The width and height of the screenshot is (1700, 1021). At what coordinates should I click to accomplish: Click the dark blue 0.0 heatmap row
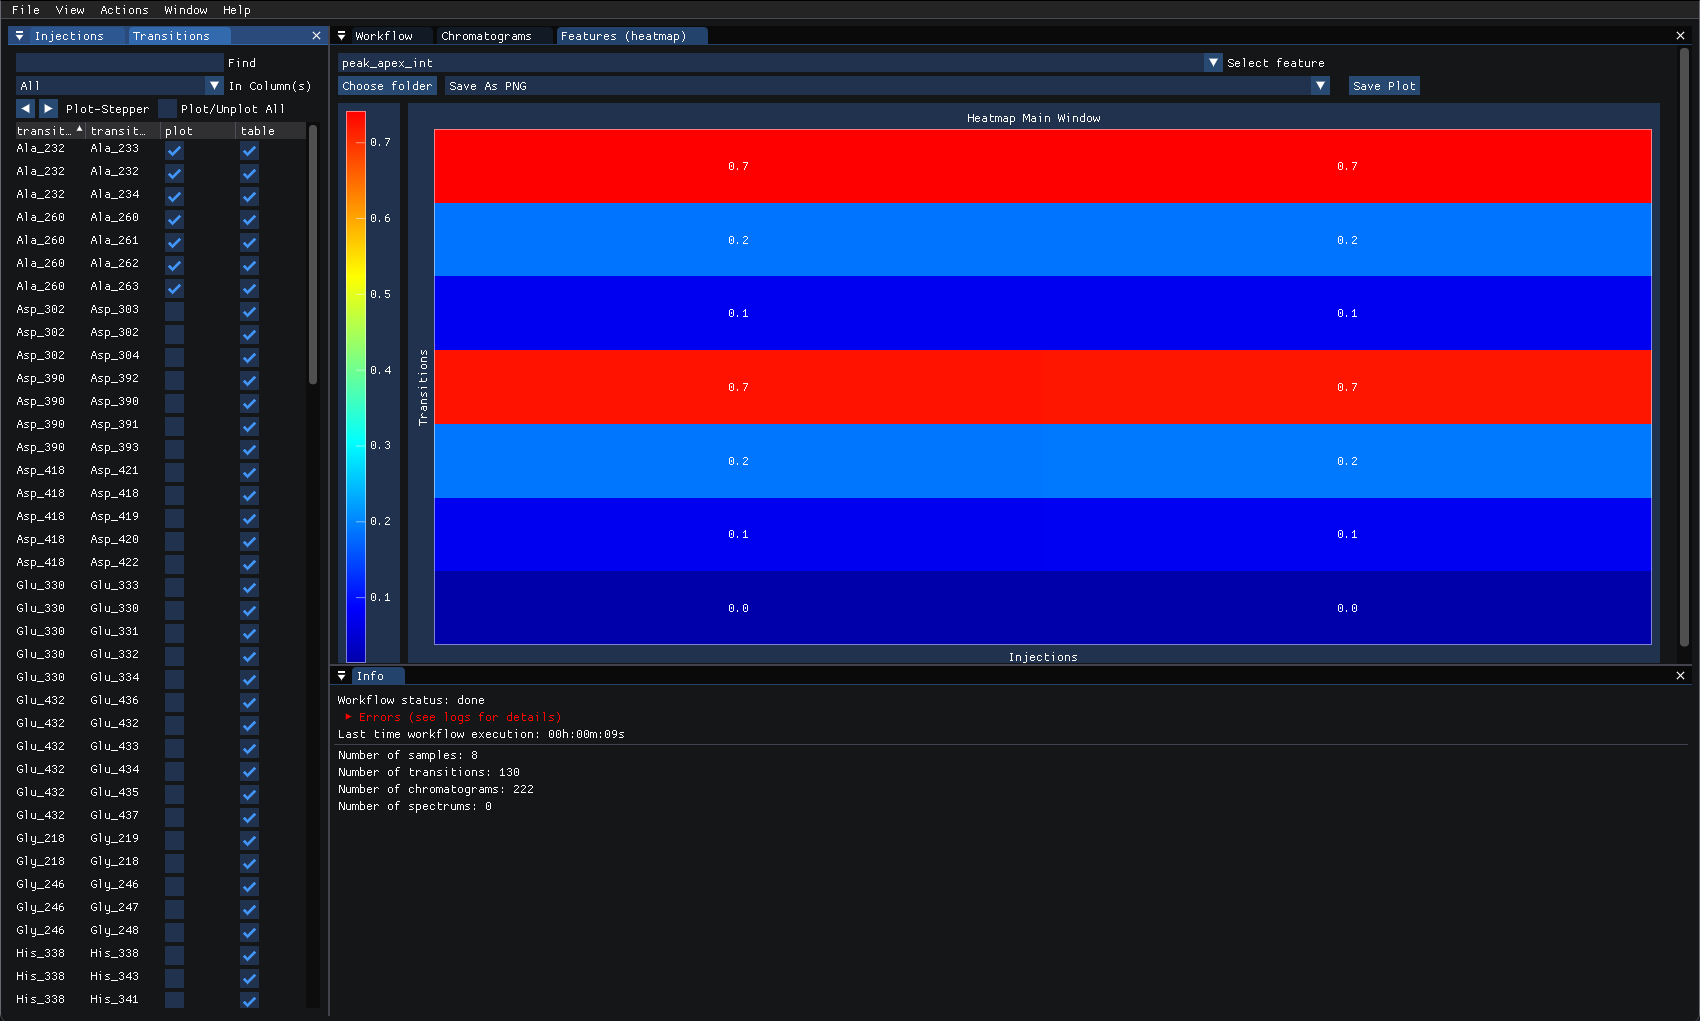(x=1042, y=608)
